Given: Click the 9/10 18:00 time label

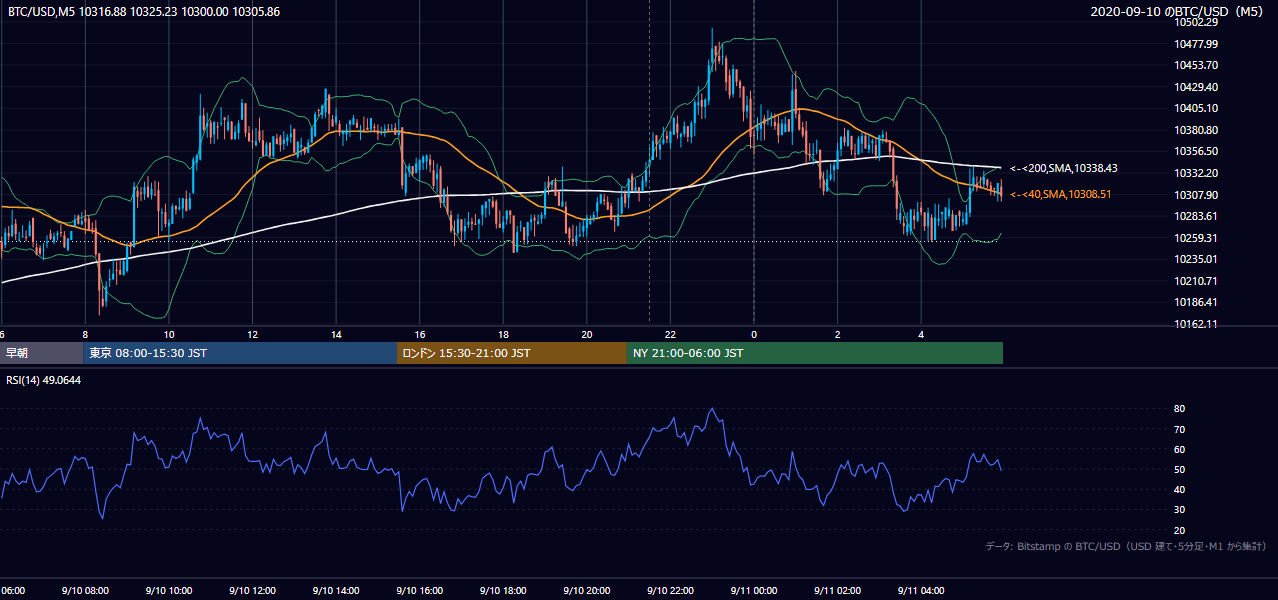Looking at the screenshot, I should pos(503,591).
